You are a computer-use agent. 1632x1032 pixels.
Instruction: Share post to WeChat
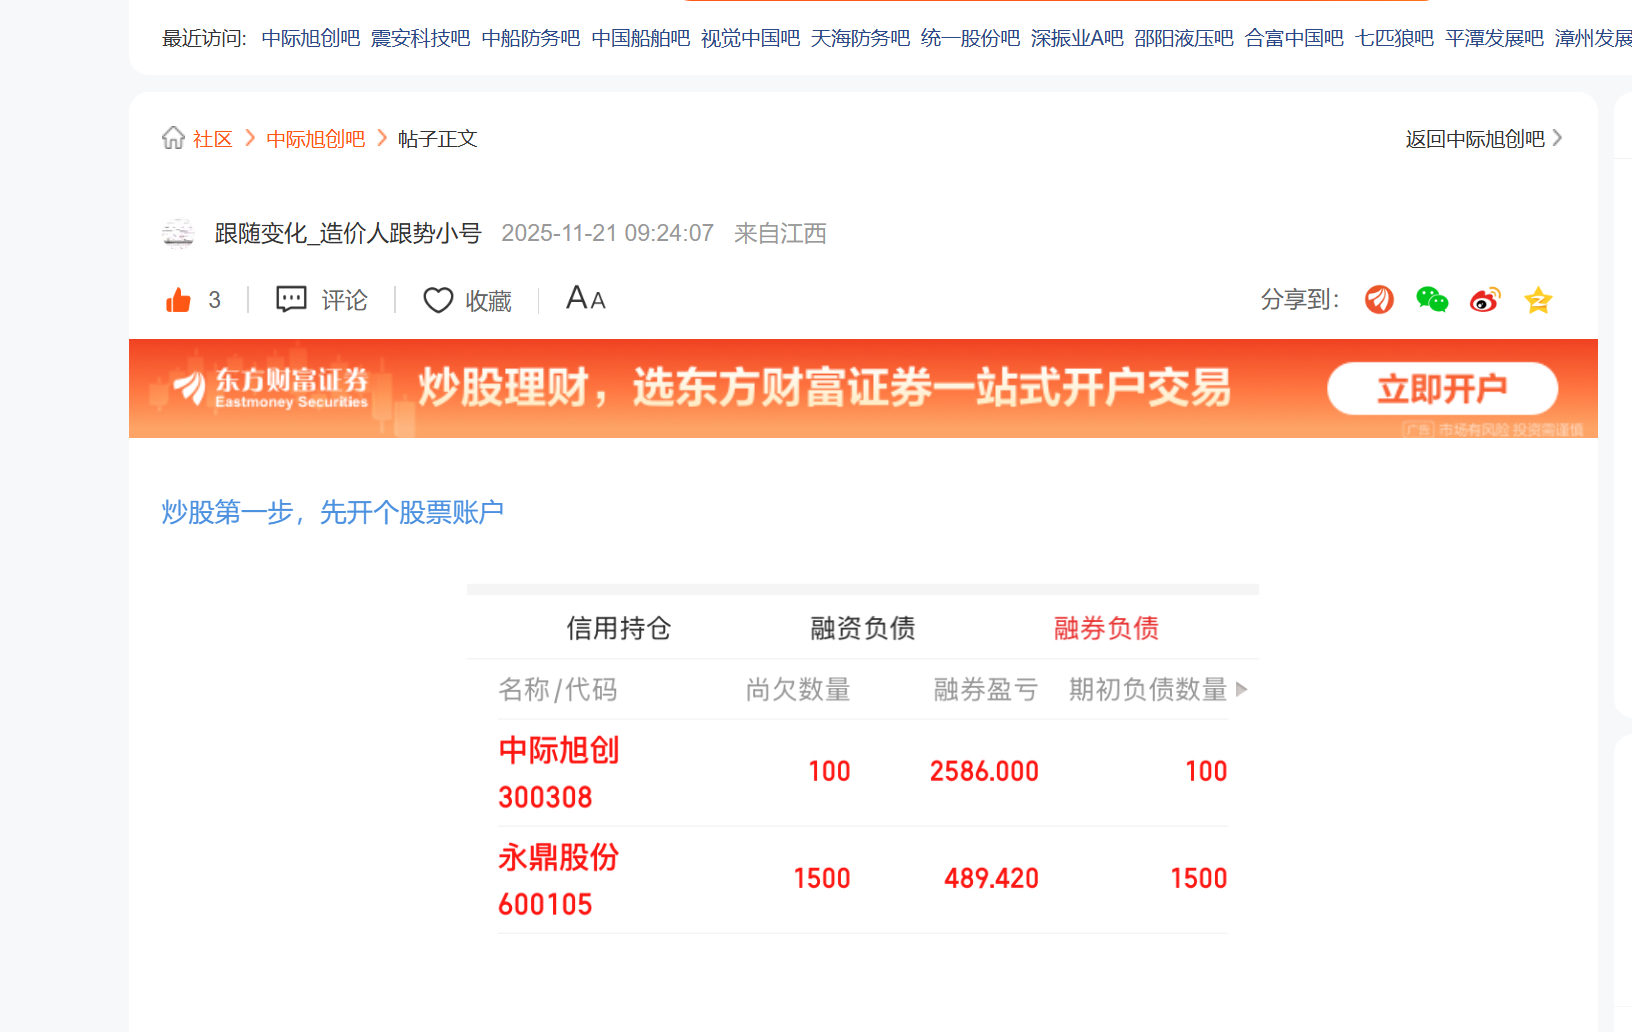tap(1432, 299)
